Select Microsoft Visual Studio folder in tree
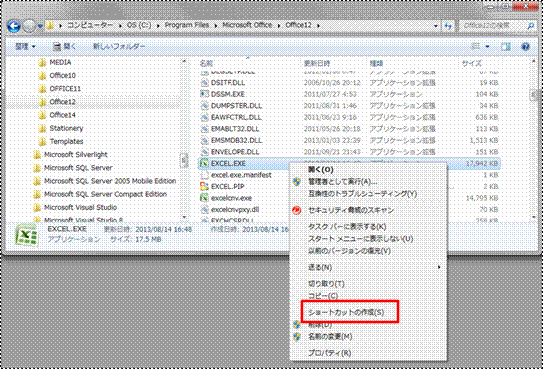This screenshot has height=369, width=543. coord(80,207)
